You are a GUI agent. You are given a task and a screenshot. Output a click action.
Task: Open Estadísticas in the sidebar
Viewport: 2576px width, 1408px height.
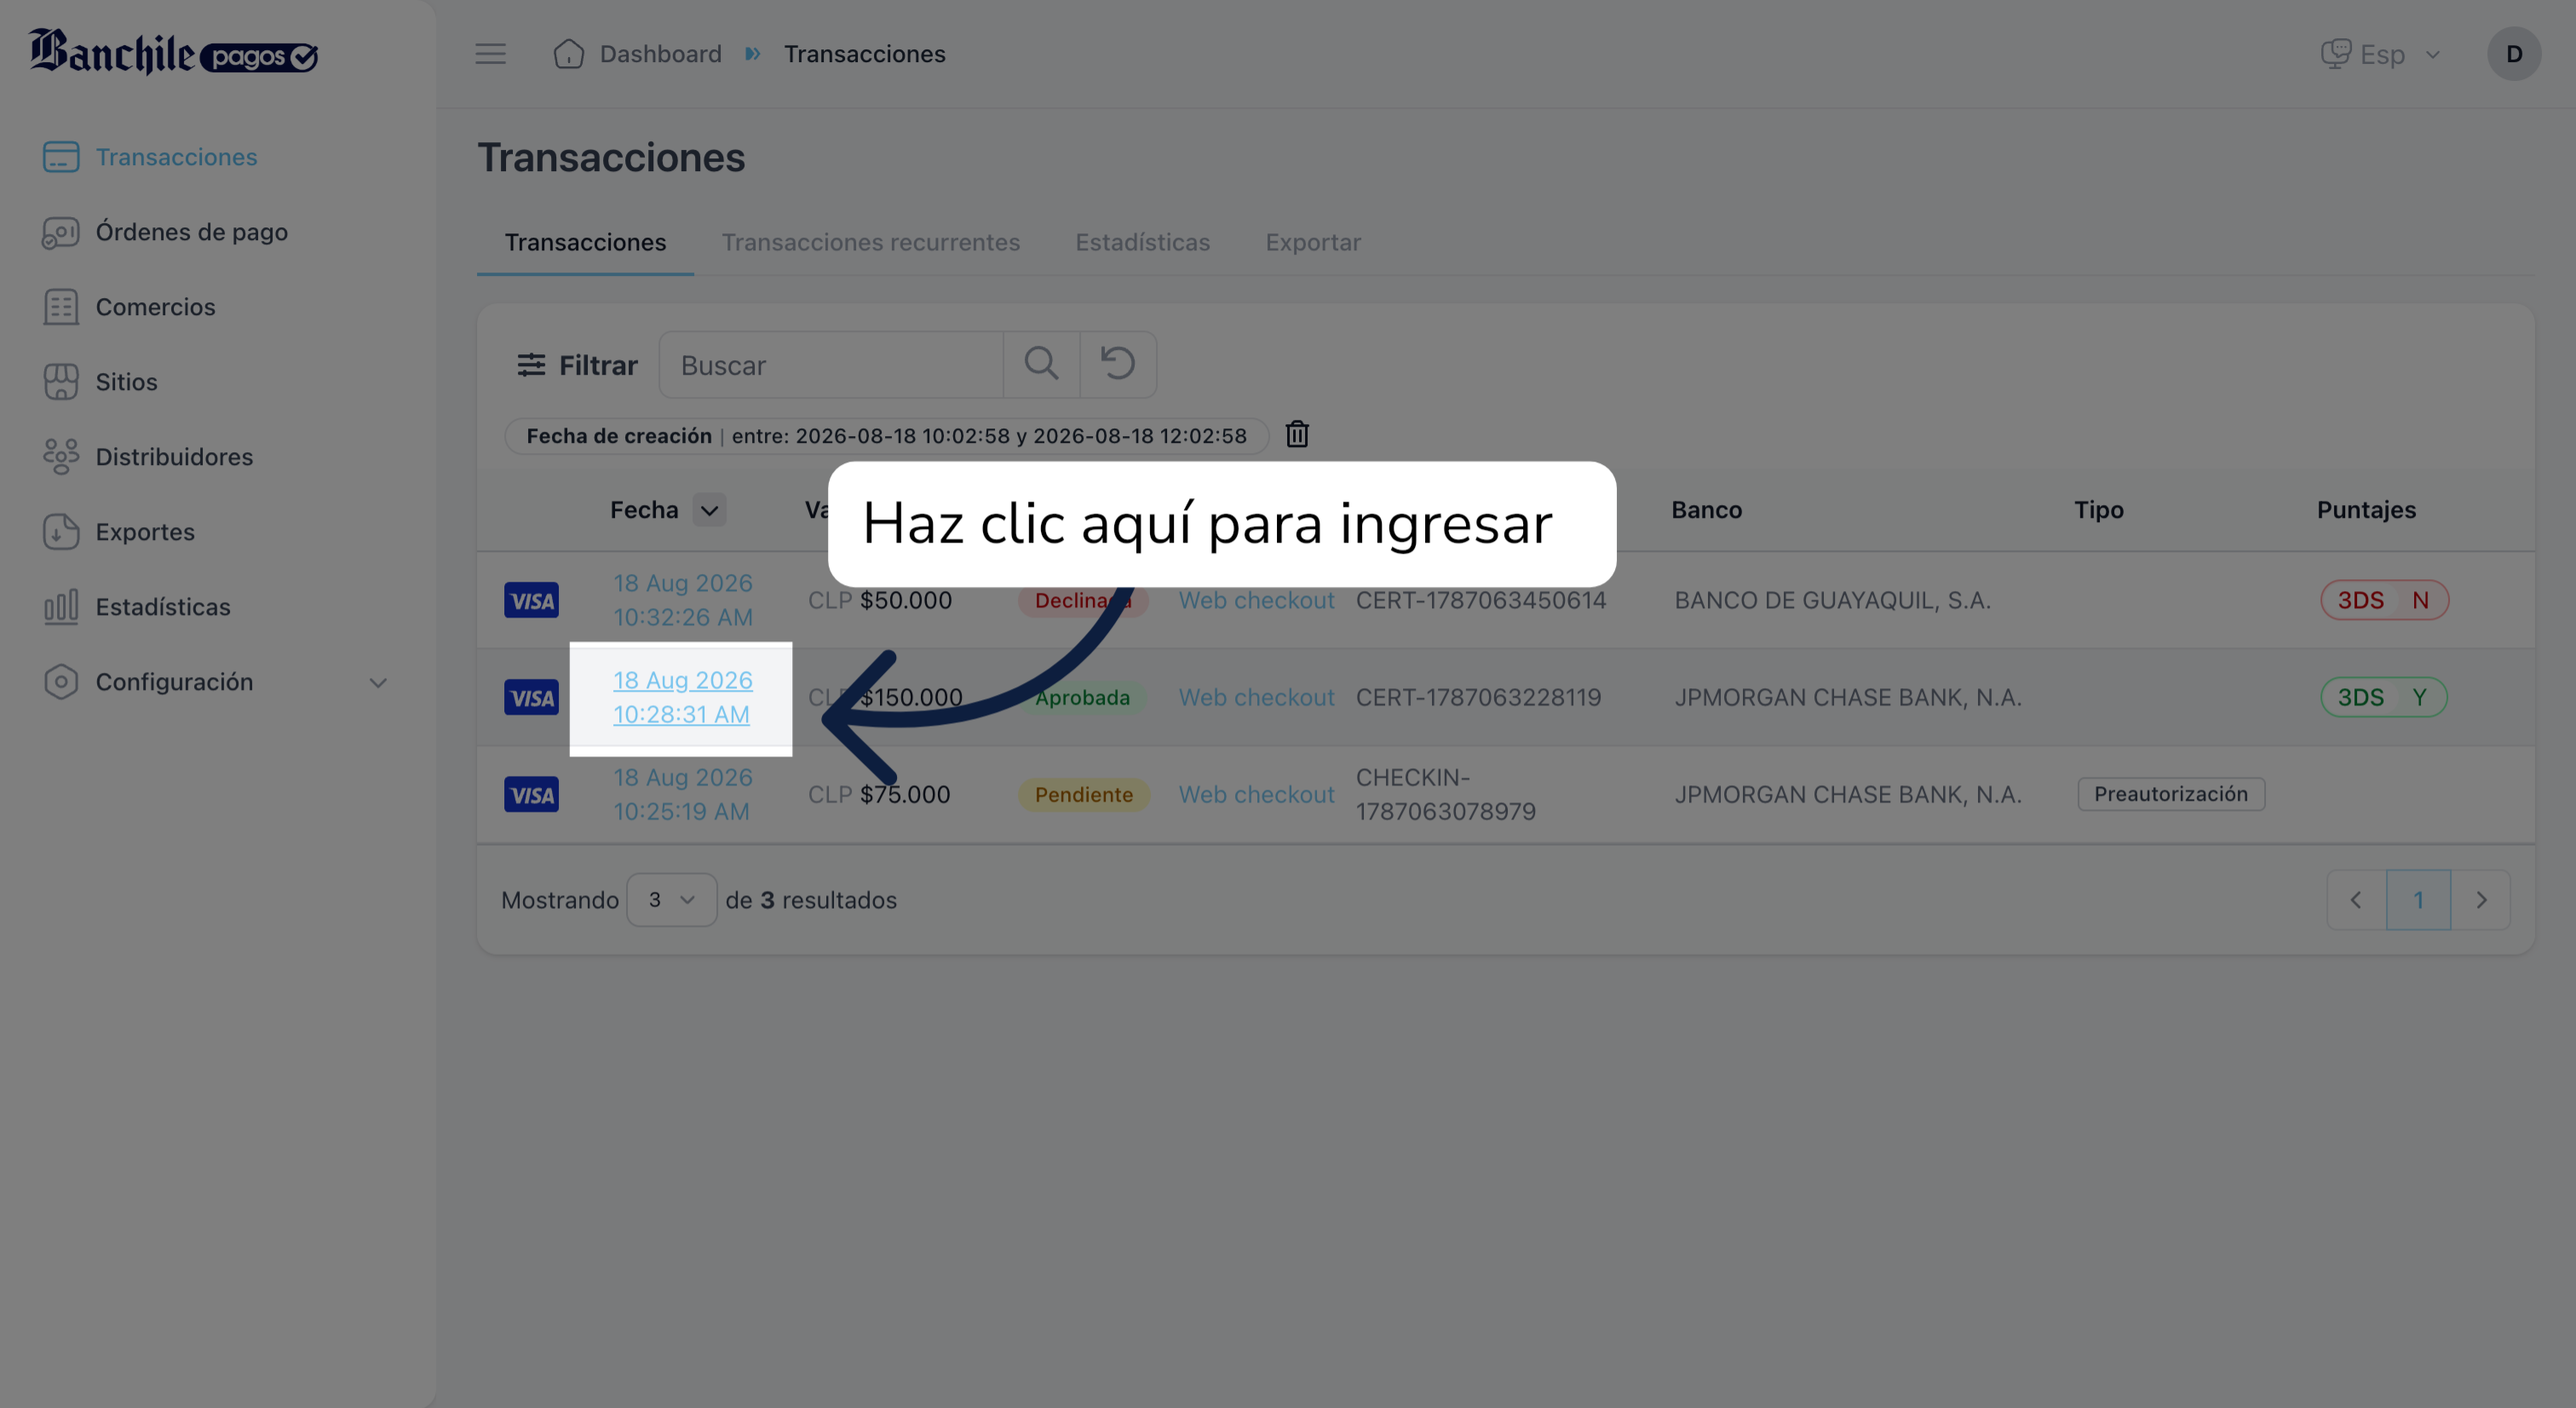tap(137, 607)
